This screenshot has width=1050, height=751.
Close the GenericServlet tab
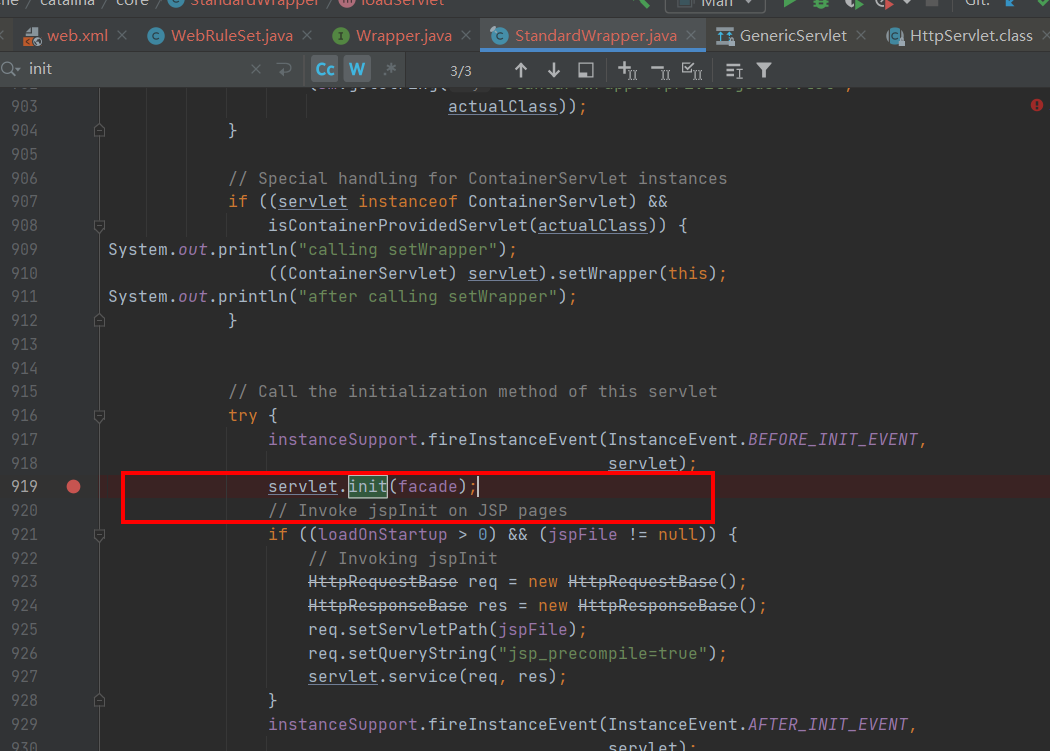click(861, 36)
